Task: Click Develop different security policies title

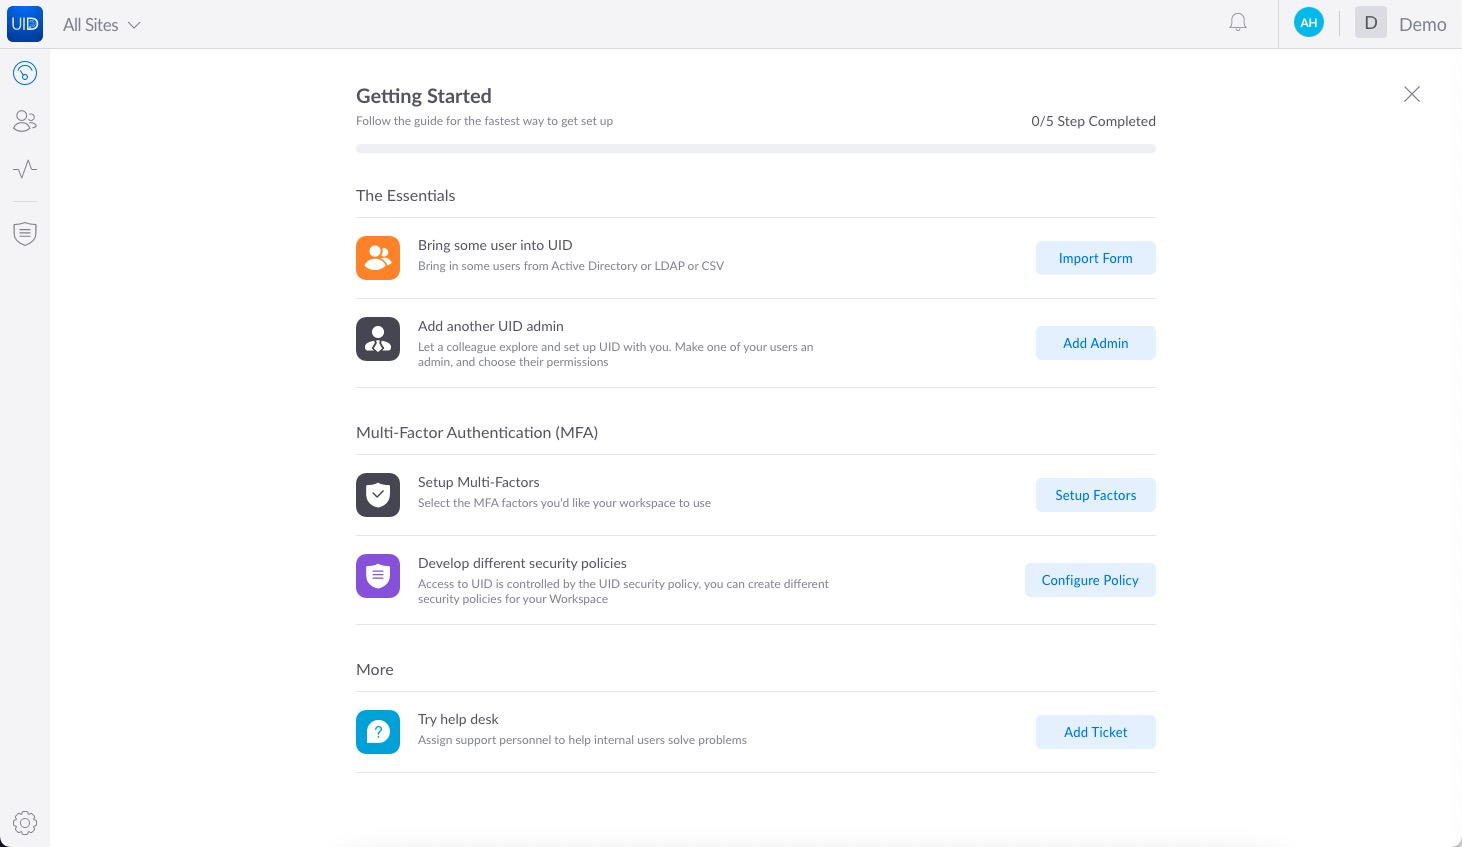Action: click(522, 563)
